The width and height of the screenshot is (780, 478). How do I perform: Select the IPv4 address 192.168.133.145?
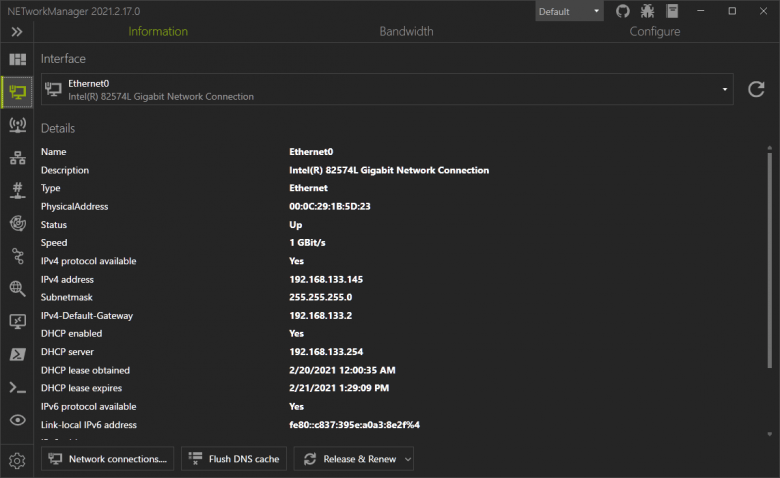point(326,280)
